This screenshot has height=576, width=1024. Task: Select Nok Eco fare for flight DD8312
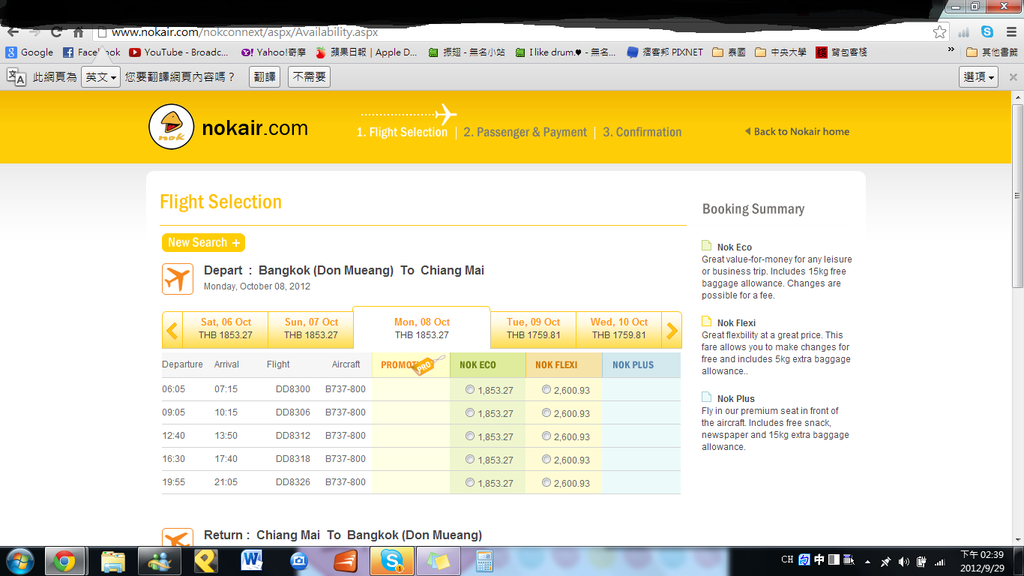click(x=470, y=436)
